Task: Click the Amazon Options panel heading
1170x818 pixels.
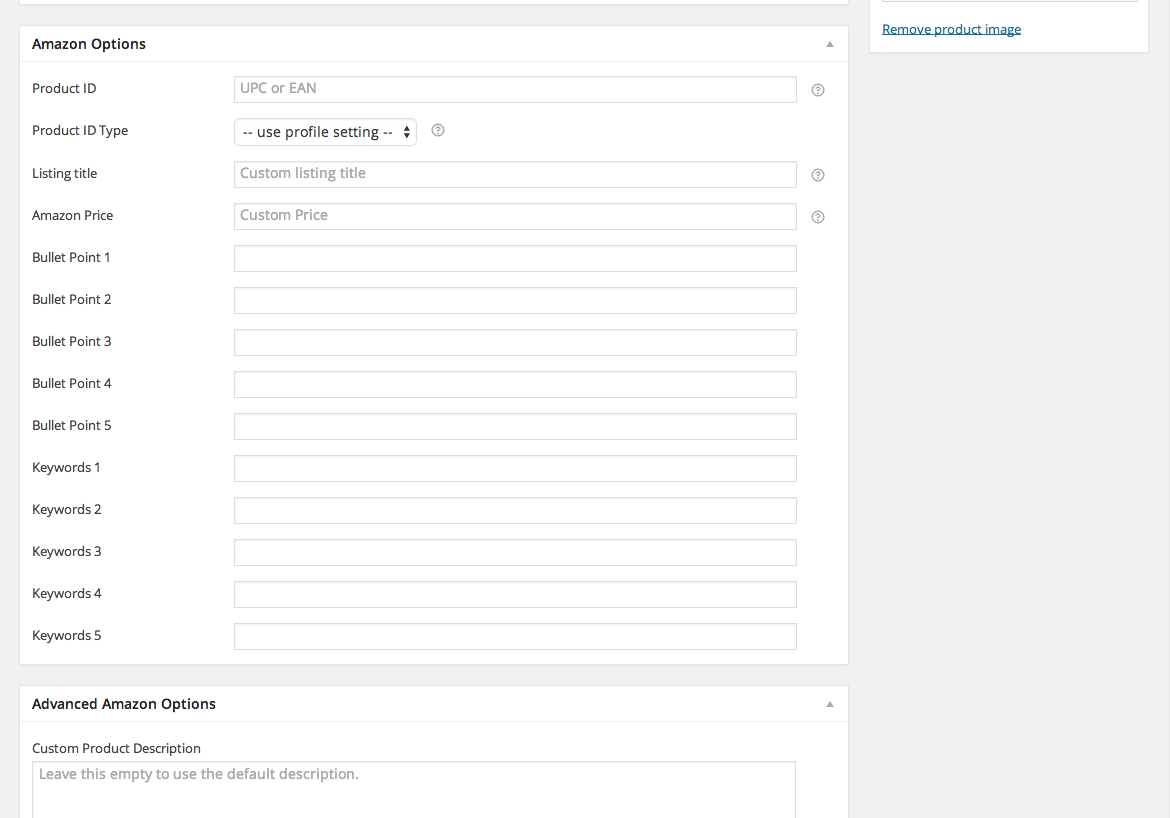Action: pyautogui.click(x=89, y=44)
